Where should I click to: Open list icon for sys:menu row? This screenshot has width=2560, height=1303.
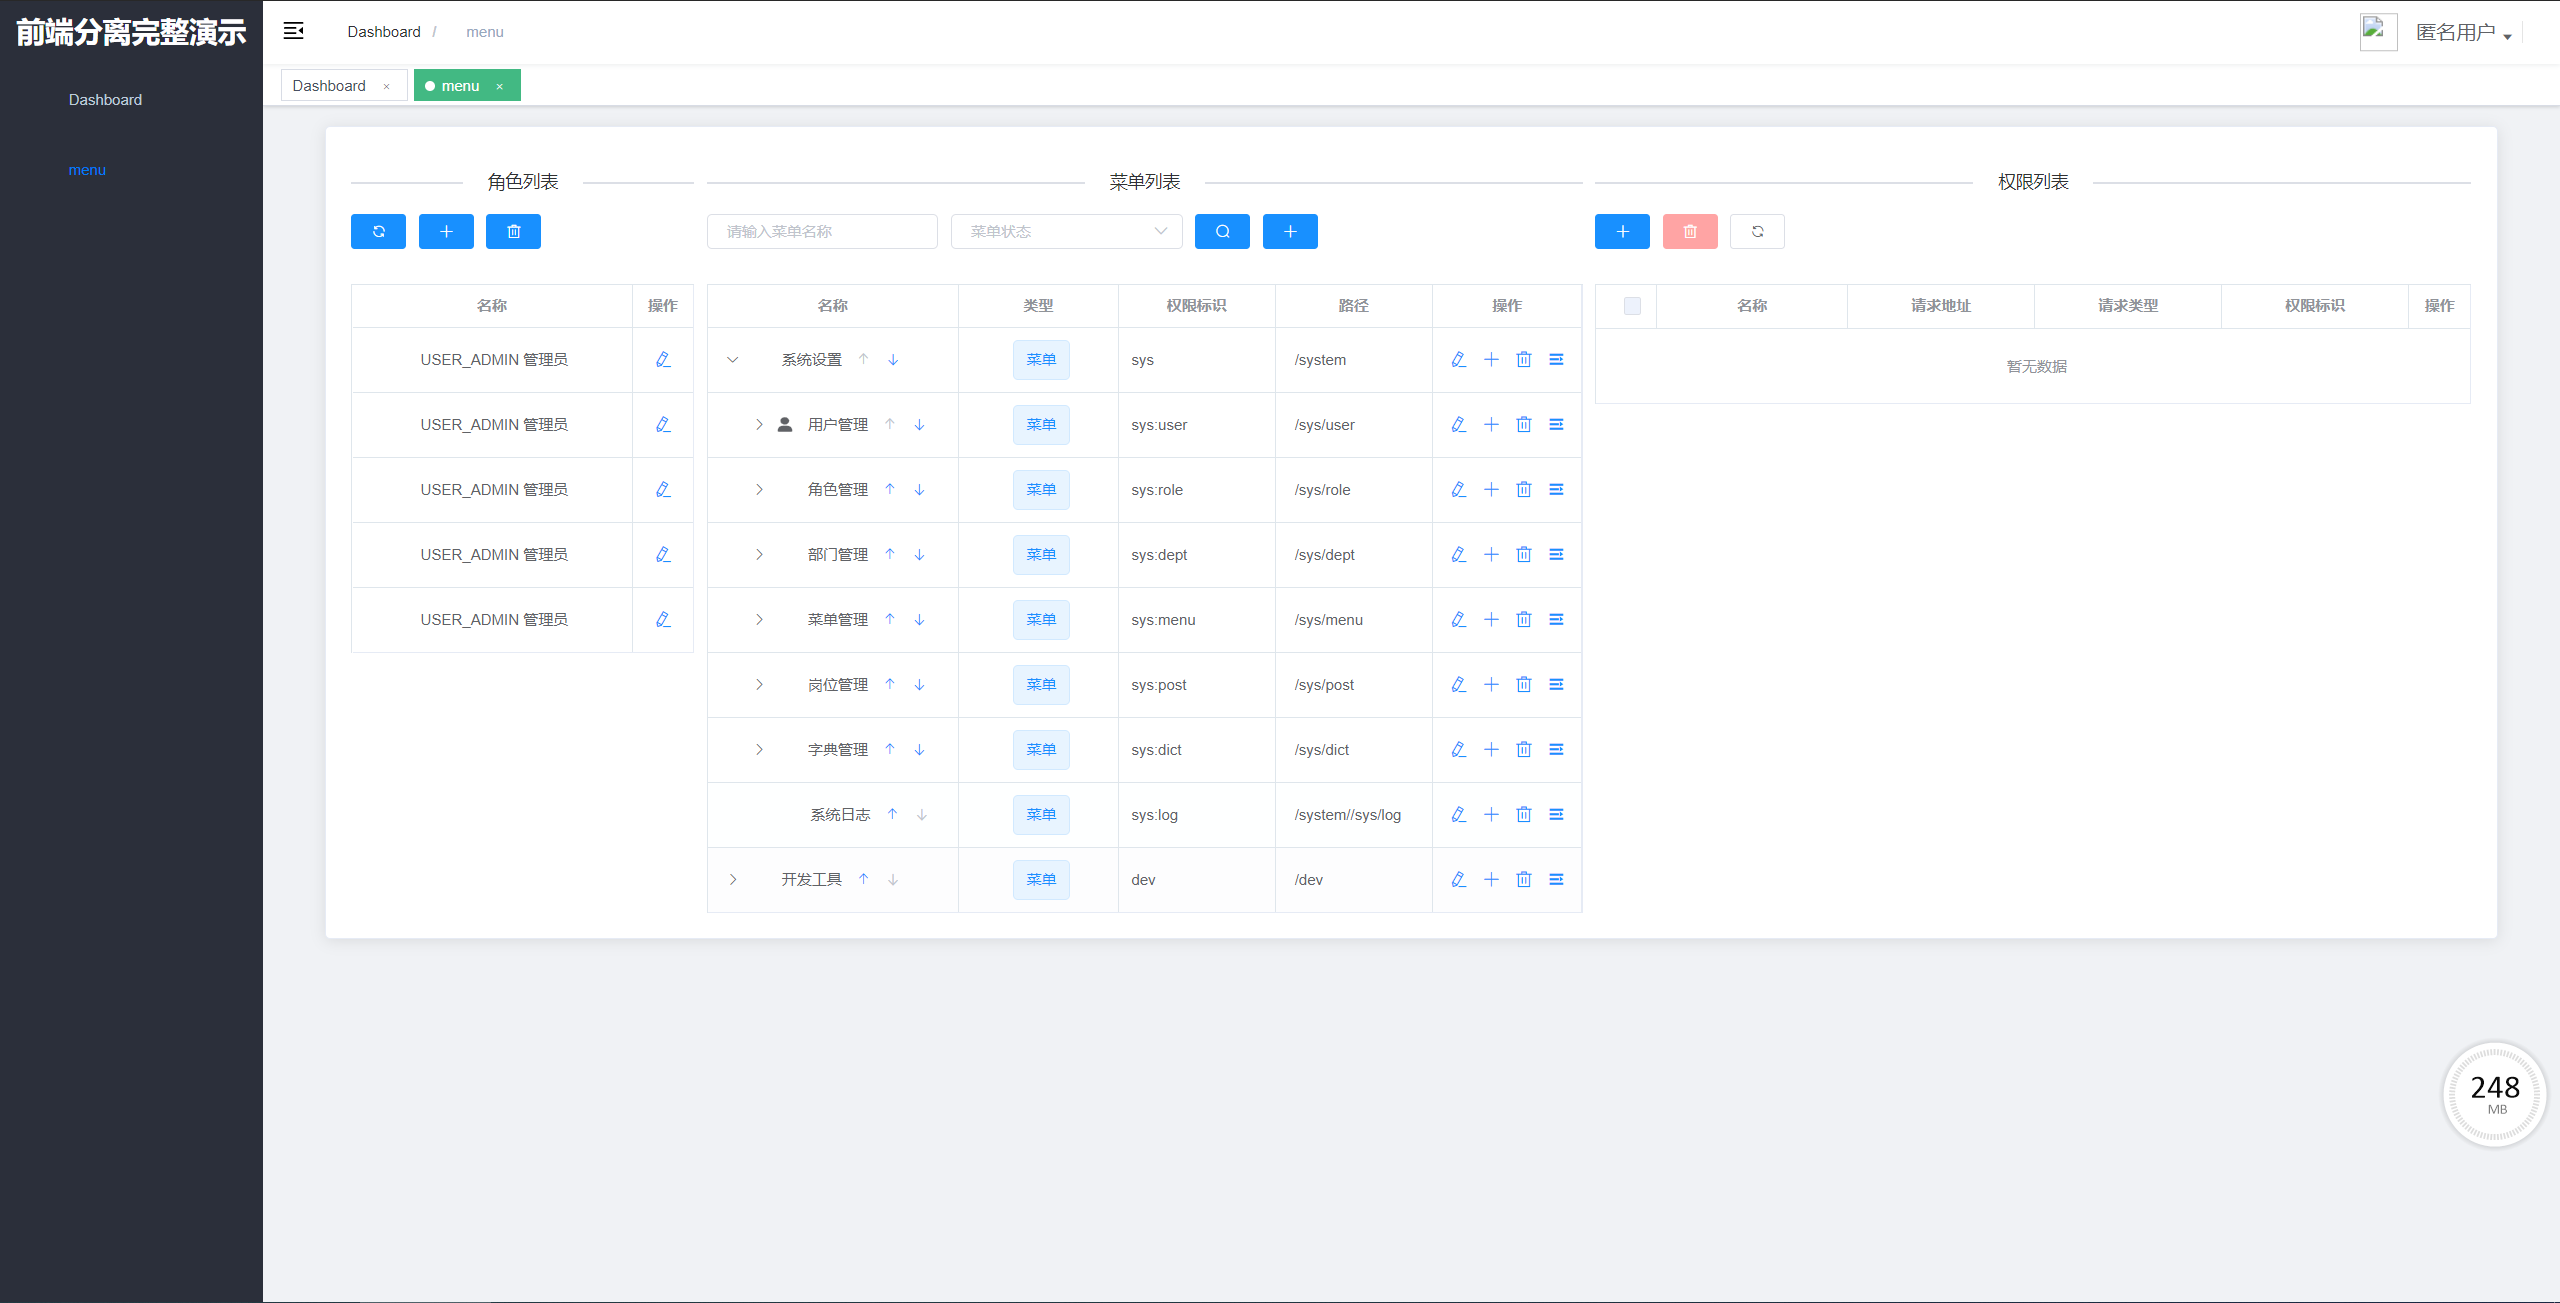(x=1556, y=619)
